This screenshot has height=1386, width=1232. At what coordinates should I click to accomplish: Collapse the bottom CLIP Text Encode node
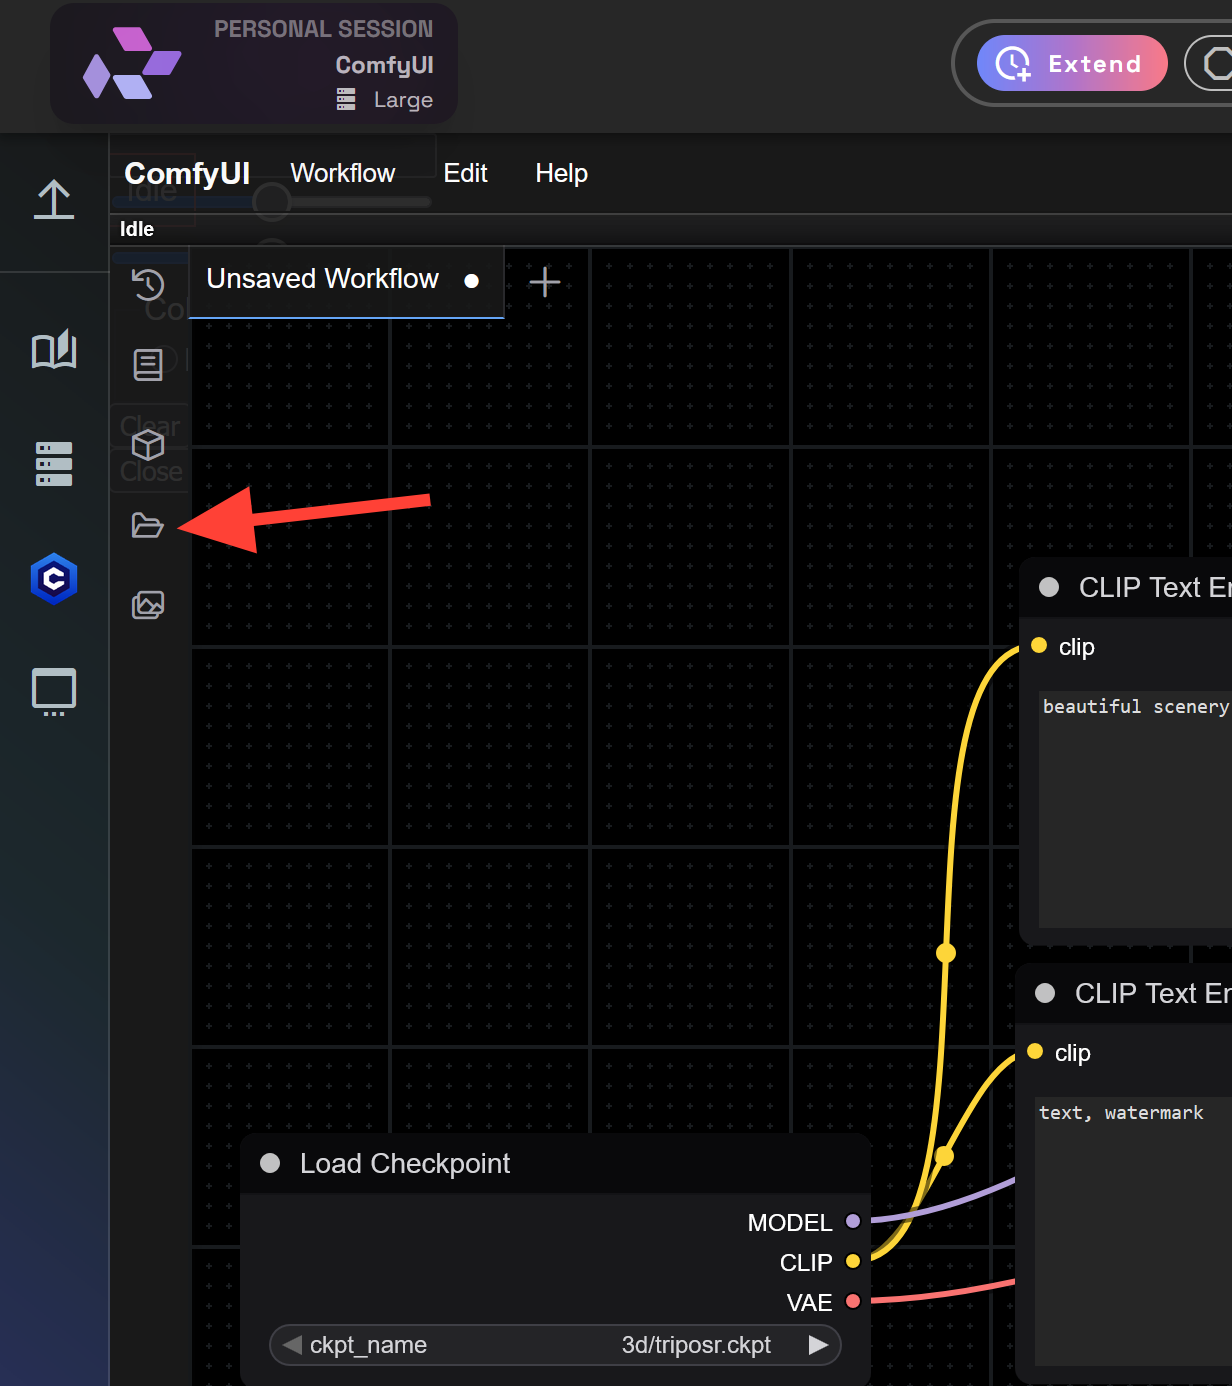click(1044, 994)
